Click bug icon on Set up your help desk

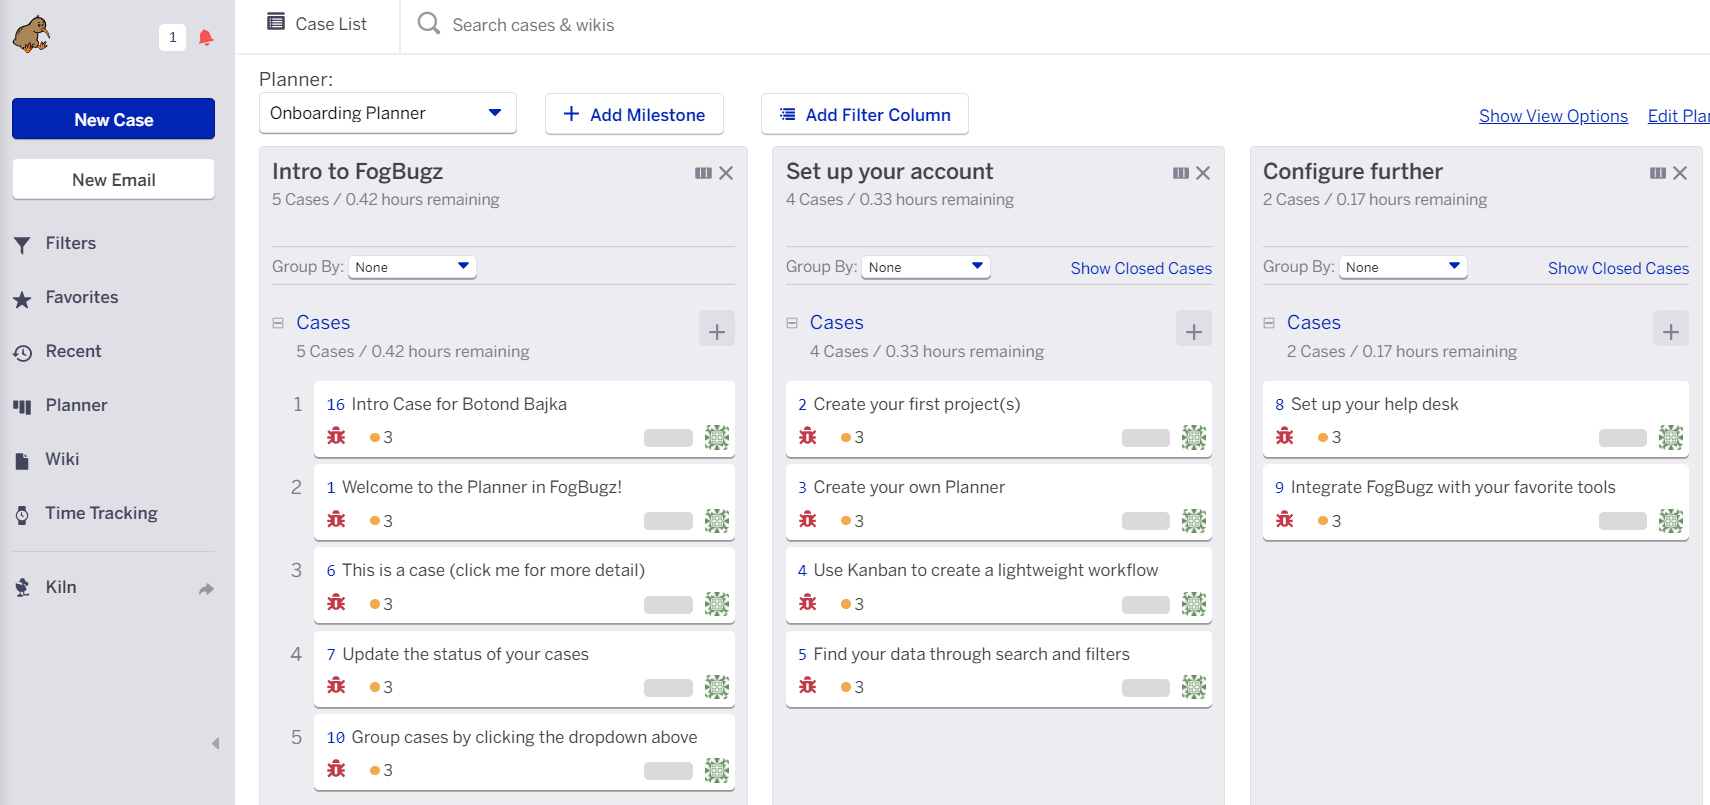click(1285, 436)
